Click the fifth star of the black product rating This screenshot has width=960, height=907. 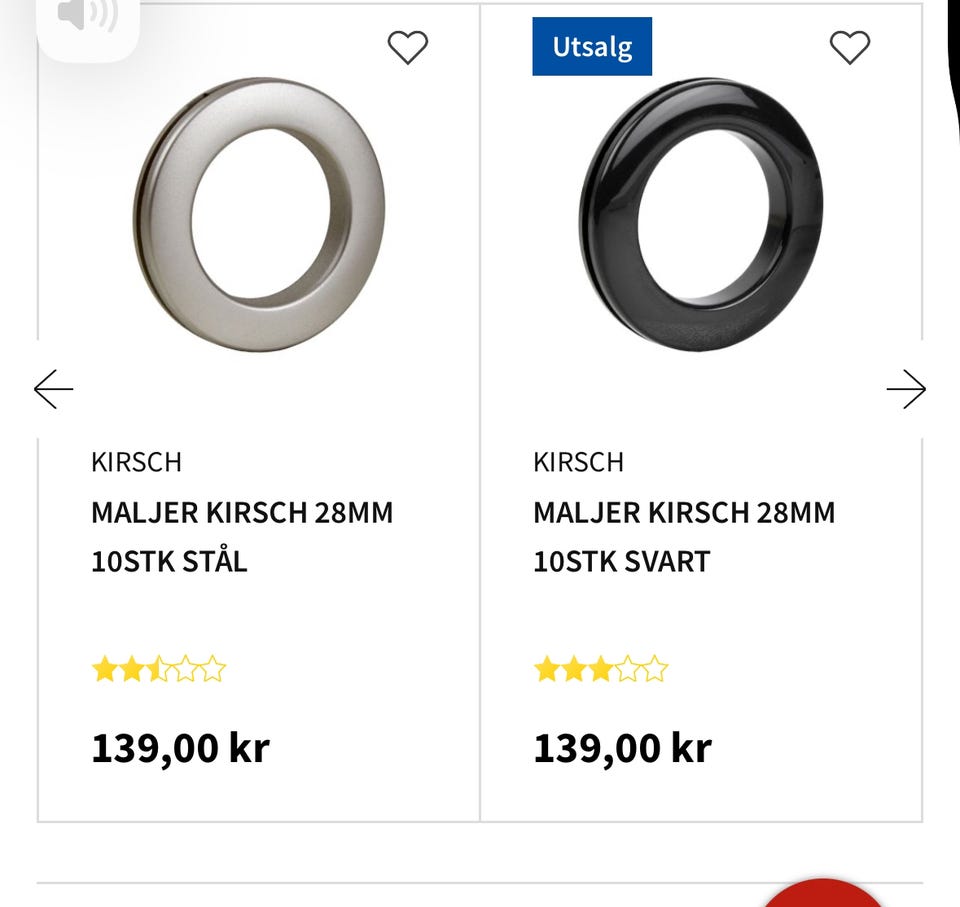coord(655,669)
